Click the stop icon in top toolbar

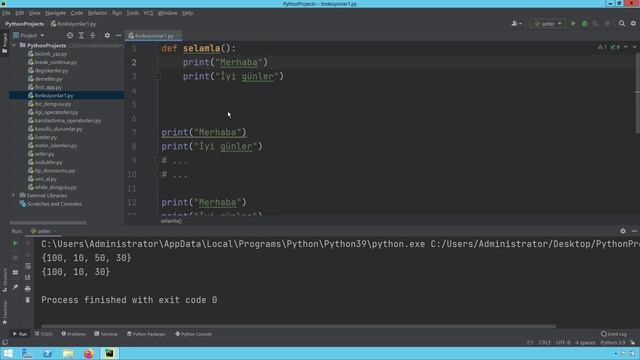pyautogui.click(x=607, y=24)
